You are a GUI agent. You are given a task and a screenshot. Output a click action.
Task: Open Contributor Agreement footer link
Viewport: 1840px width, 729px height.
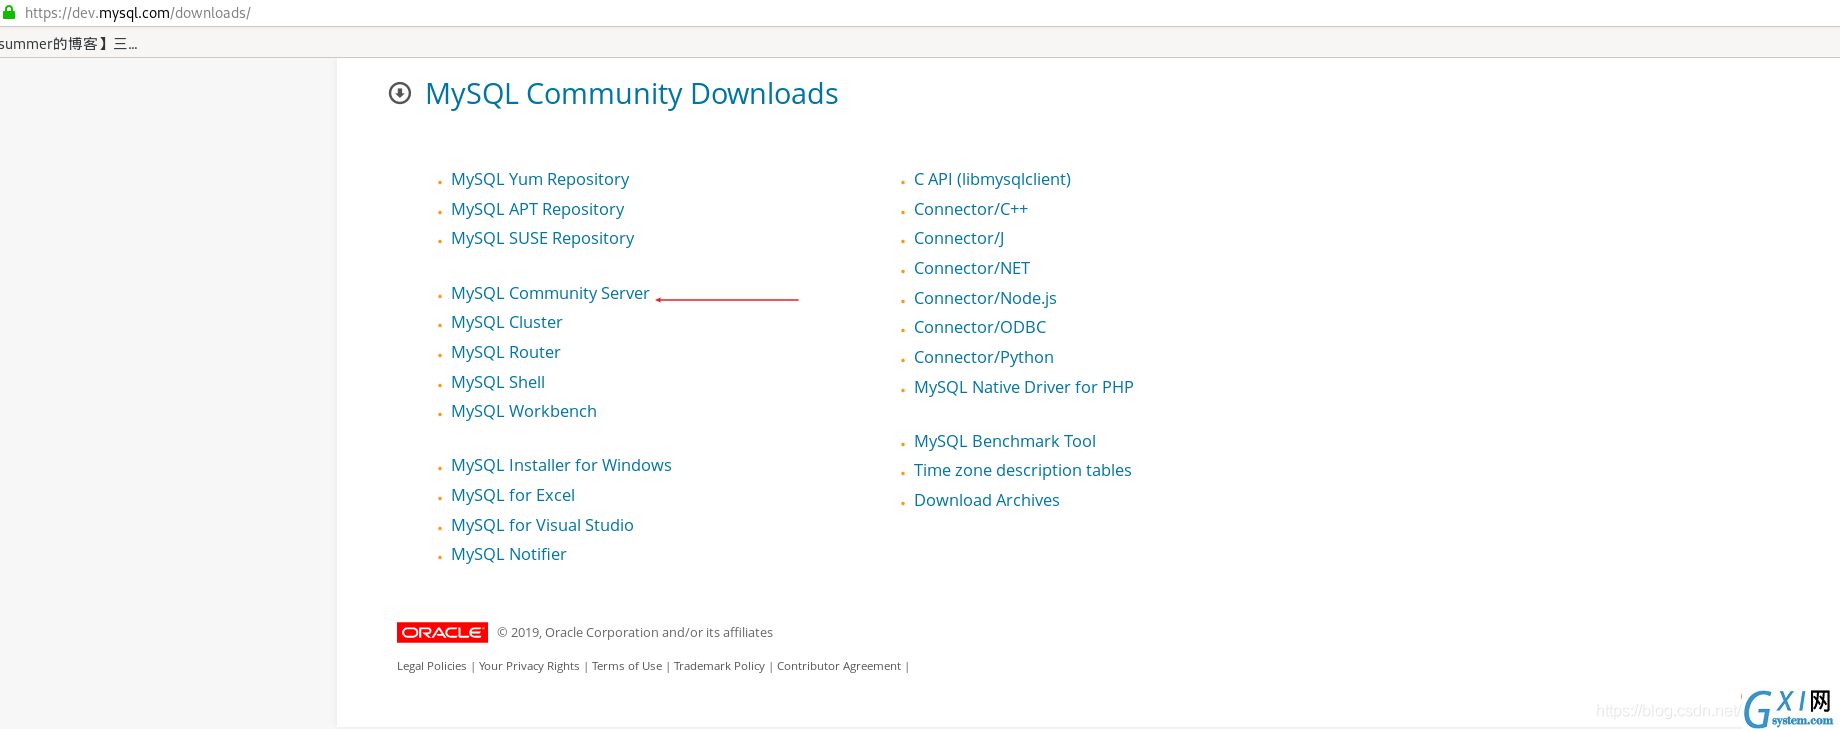click(x=839, y=666)
